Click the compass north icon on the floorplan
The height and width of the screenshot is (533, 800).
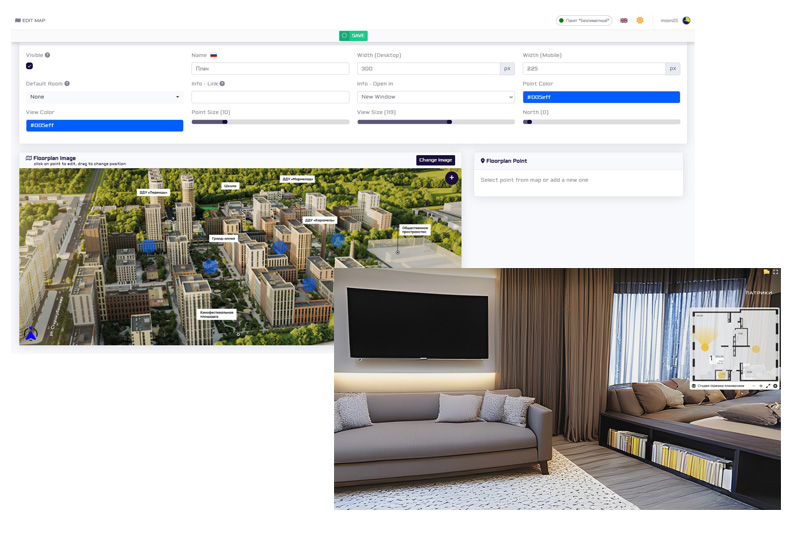(30, 334)
